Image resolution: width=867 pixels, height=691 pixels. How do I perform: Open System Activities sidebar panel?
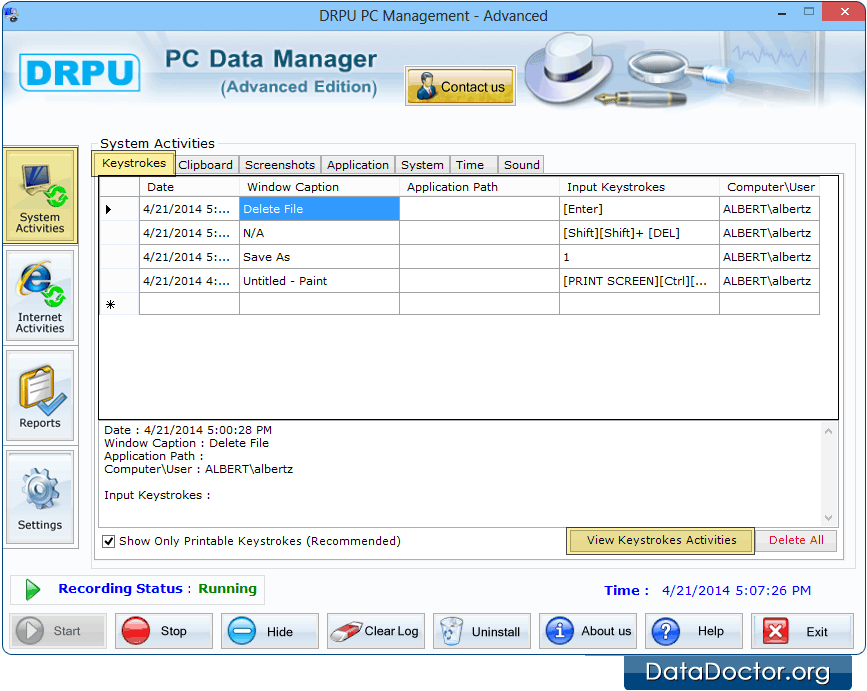pyautogui.click(x=40, y=196)
